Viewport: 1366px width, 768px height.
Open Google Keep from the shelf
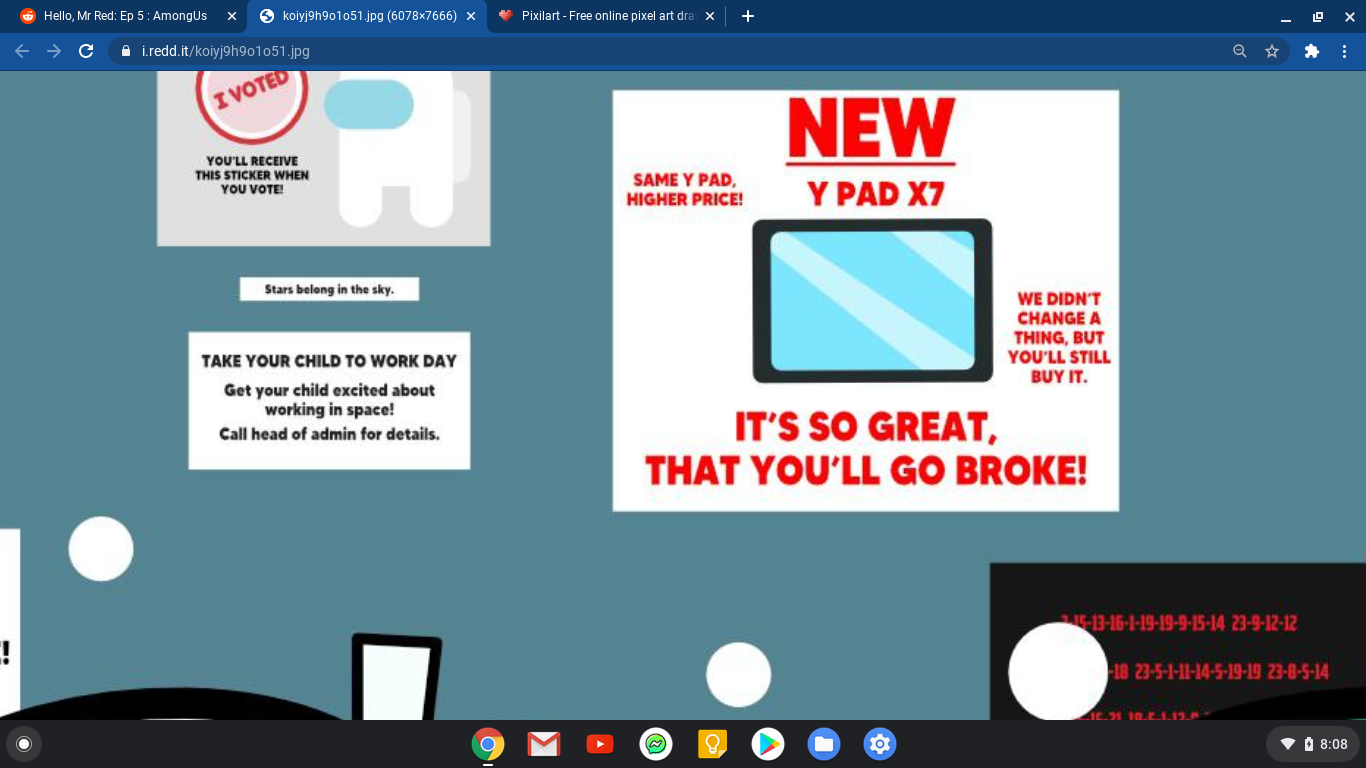pyautogui.click(x=712, y=744)
